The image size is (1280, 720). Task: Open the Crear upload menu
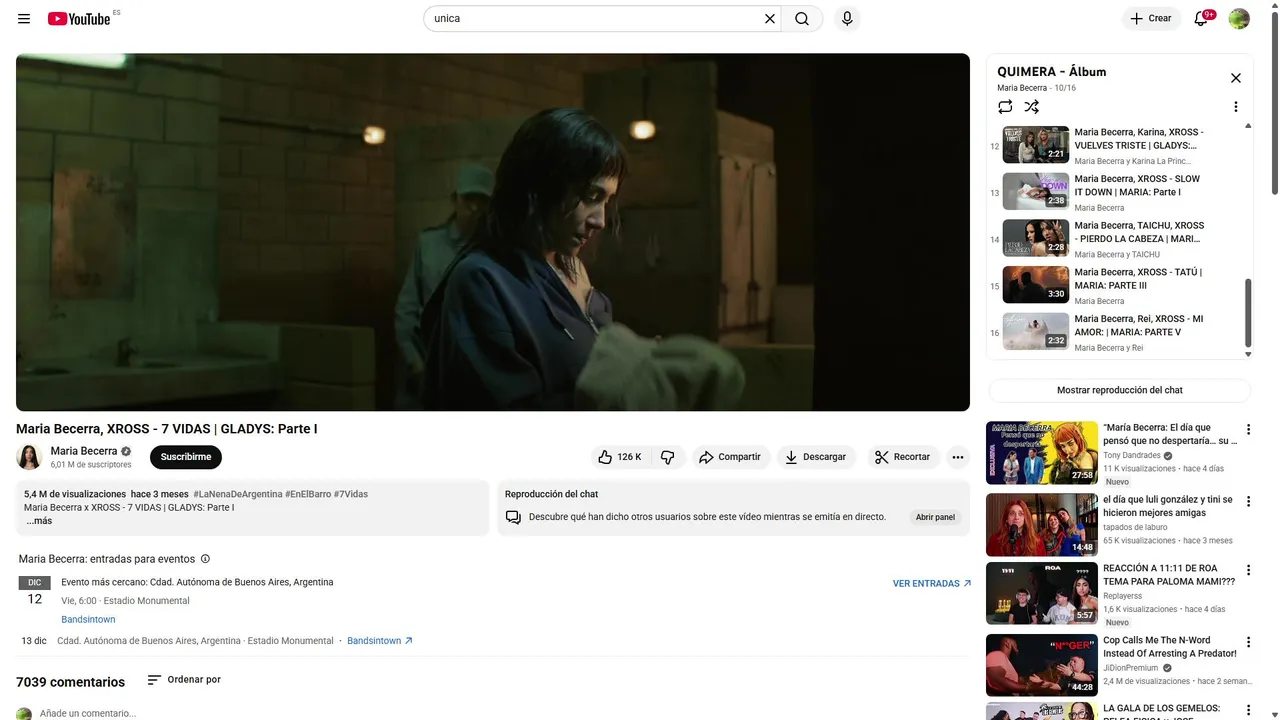1151,19
